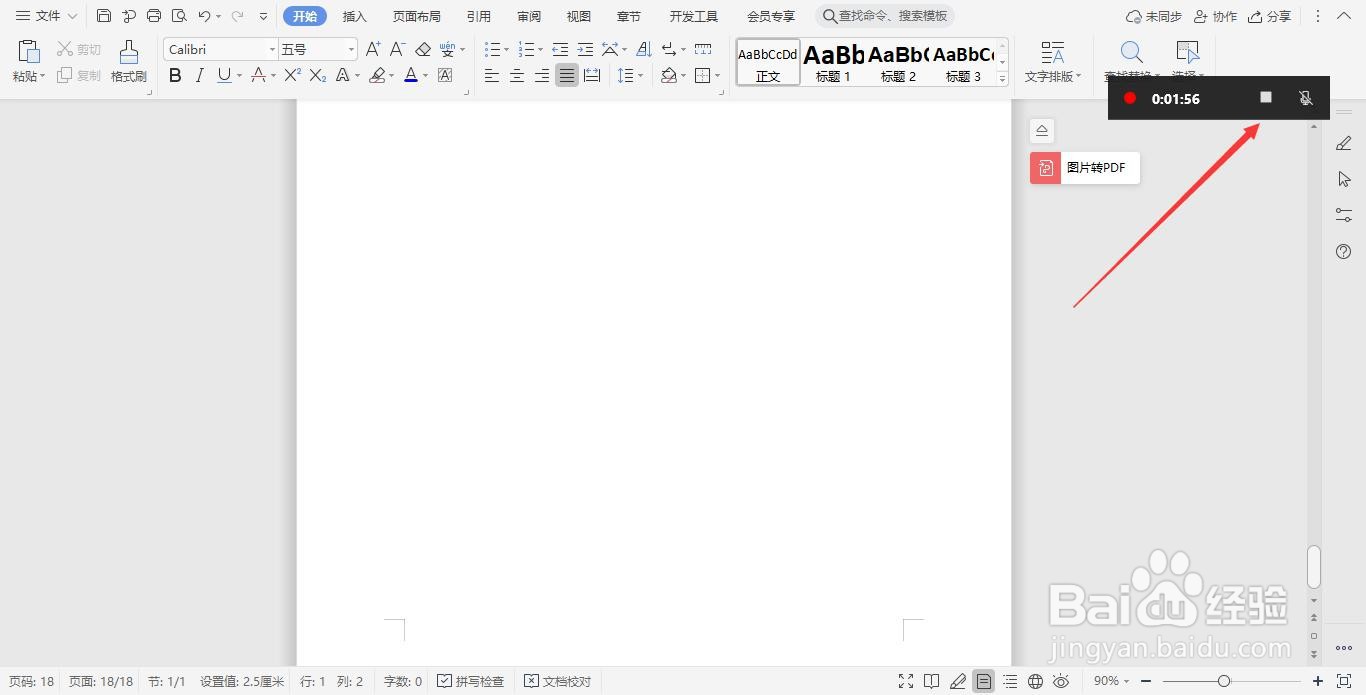Switch to 页面布局 tab
Viewport: 1366px width, 695px height.
pos(416,16)
